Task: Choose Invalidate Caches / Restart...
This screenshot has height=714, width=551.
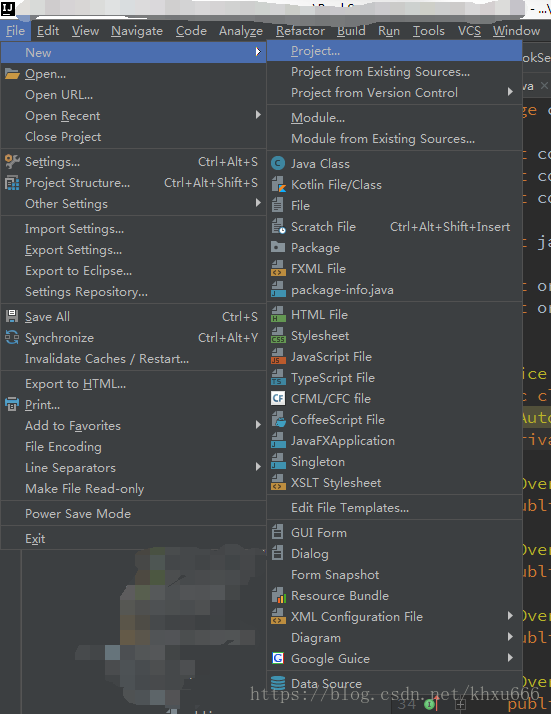Action: [133, 359]
